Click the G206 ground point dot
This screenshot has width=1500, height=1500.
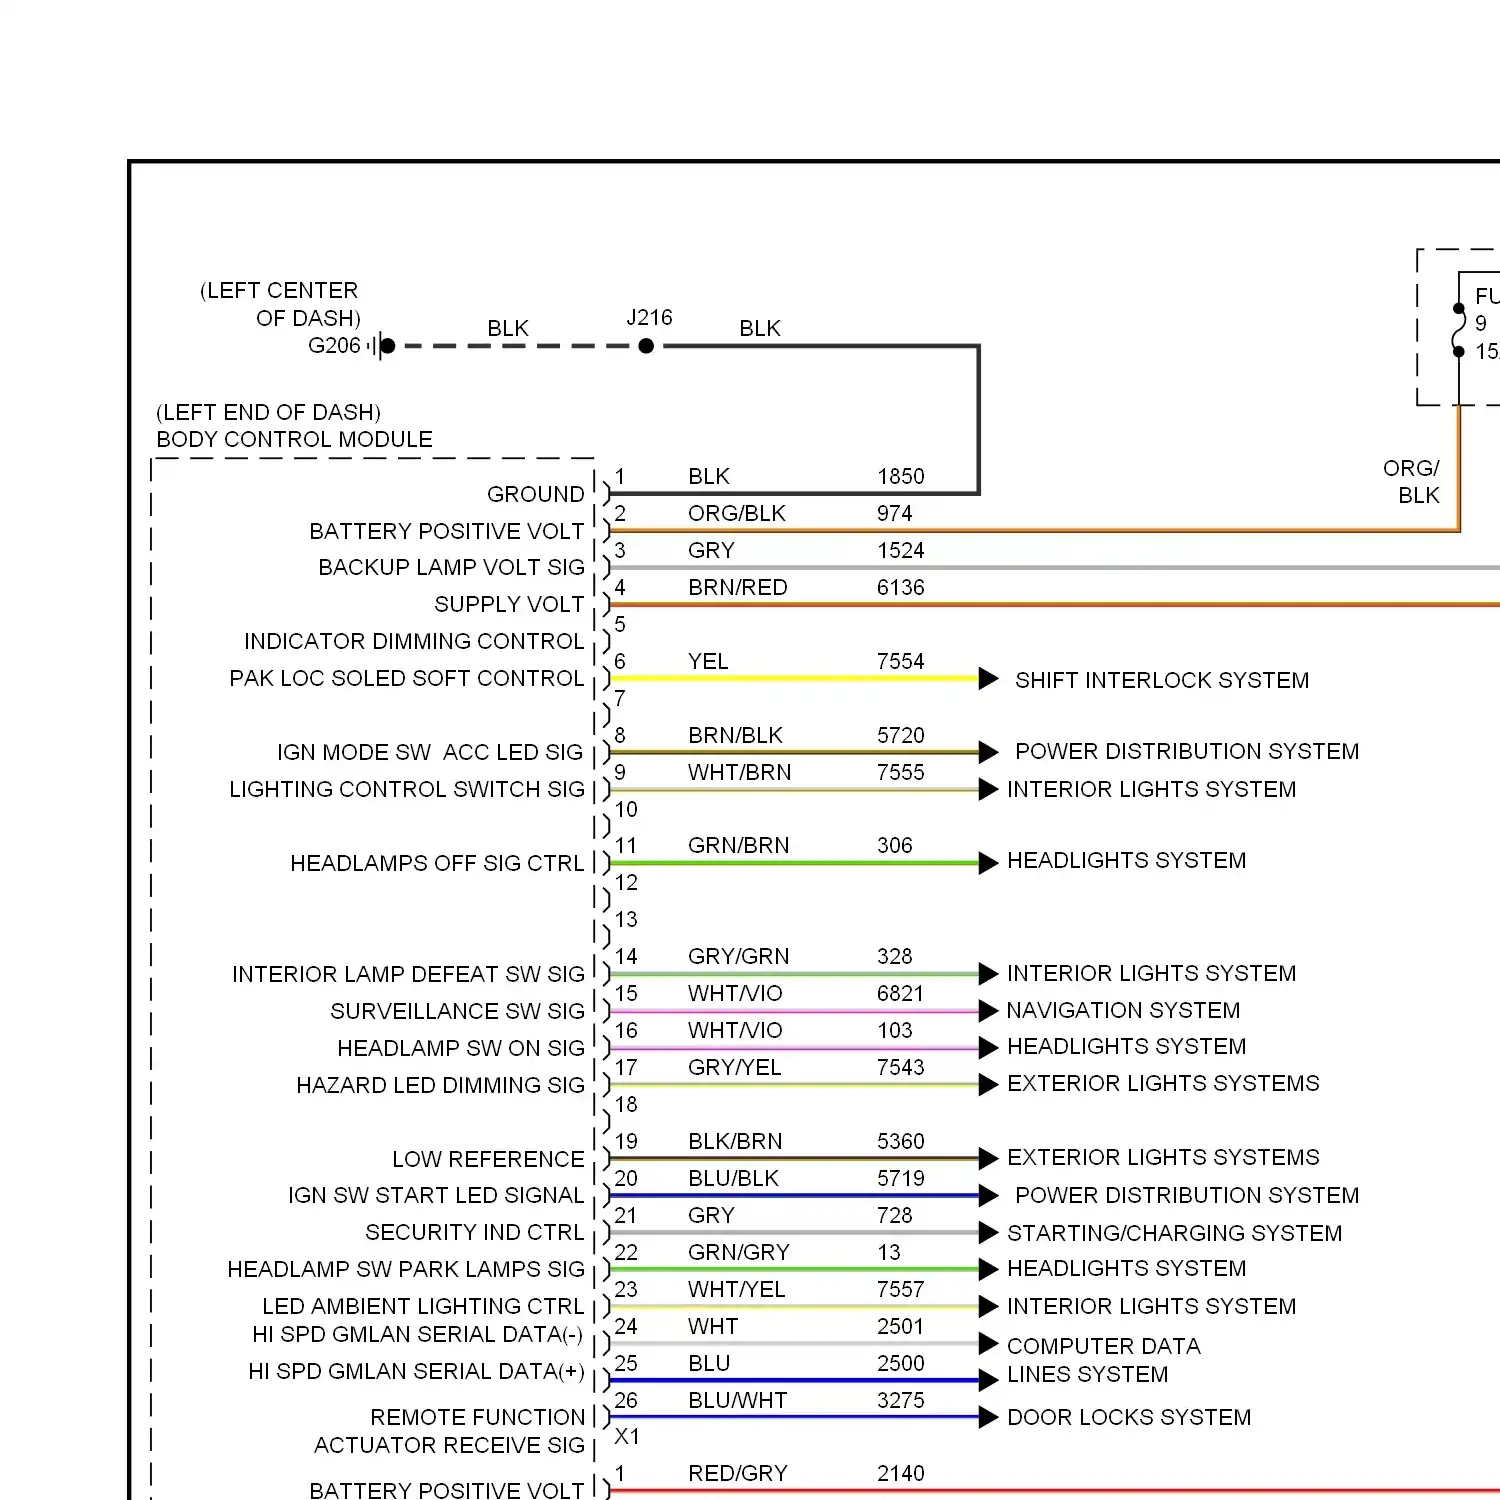click(388, 346)
